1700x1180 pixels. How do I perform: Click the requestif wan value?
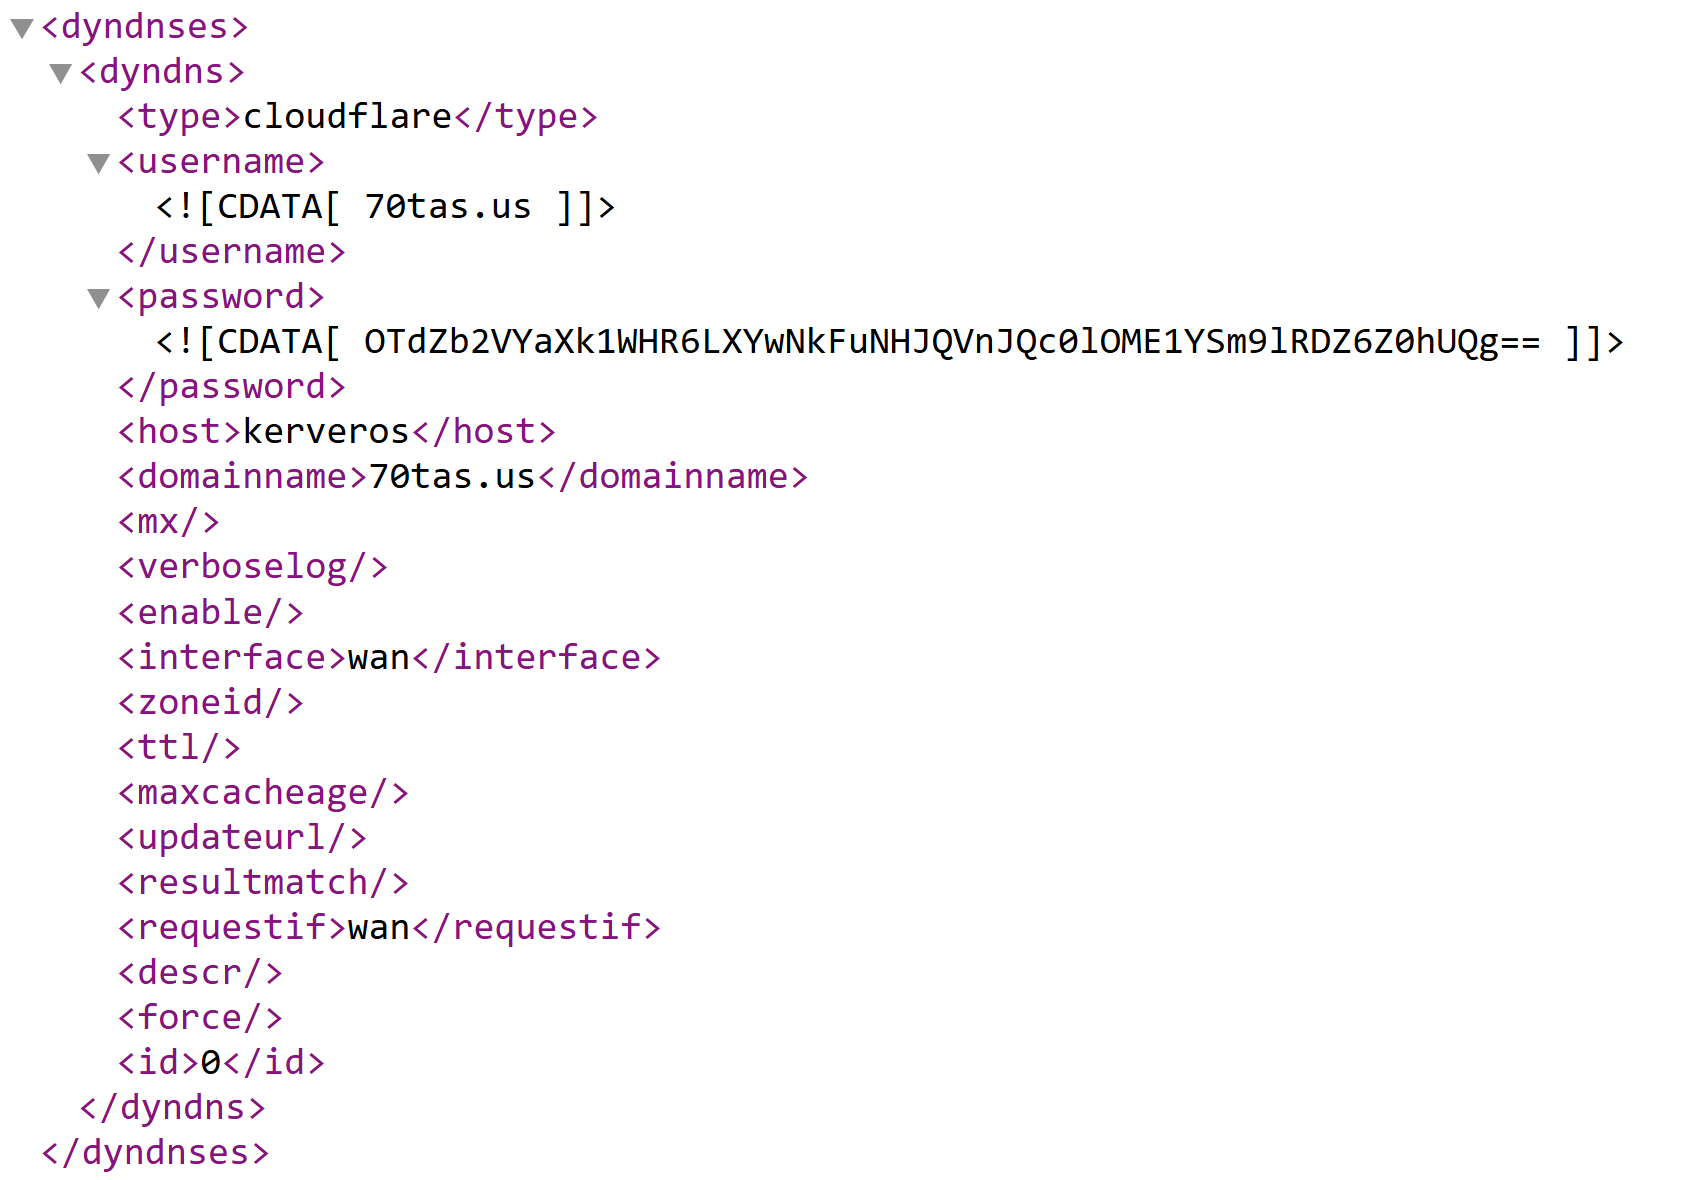379,928
